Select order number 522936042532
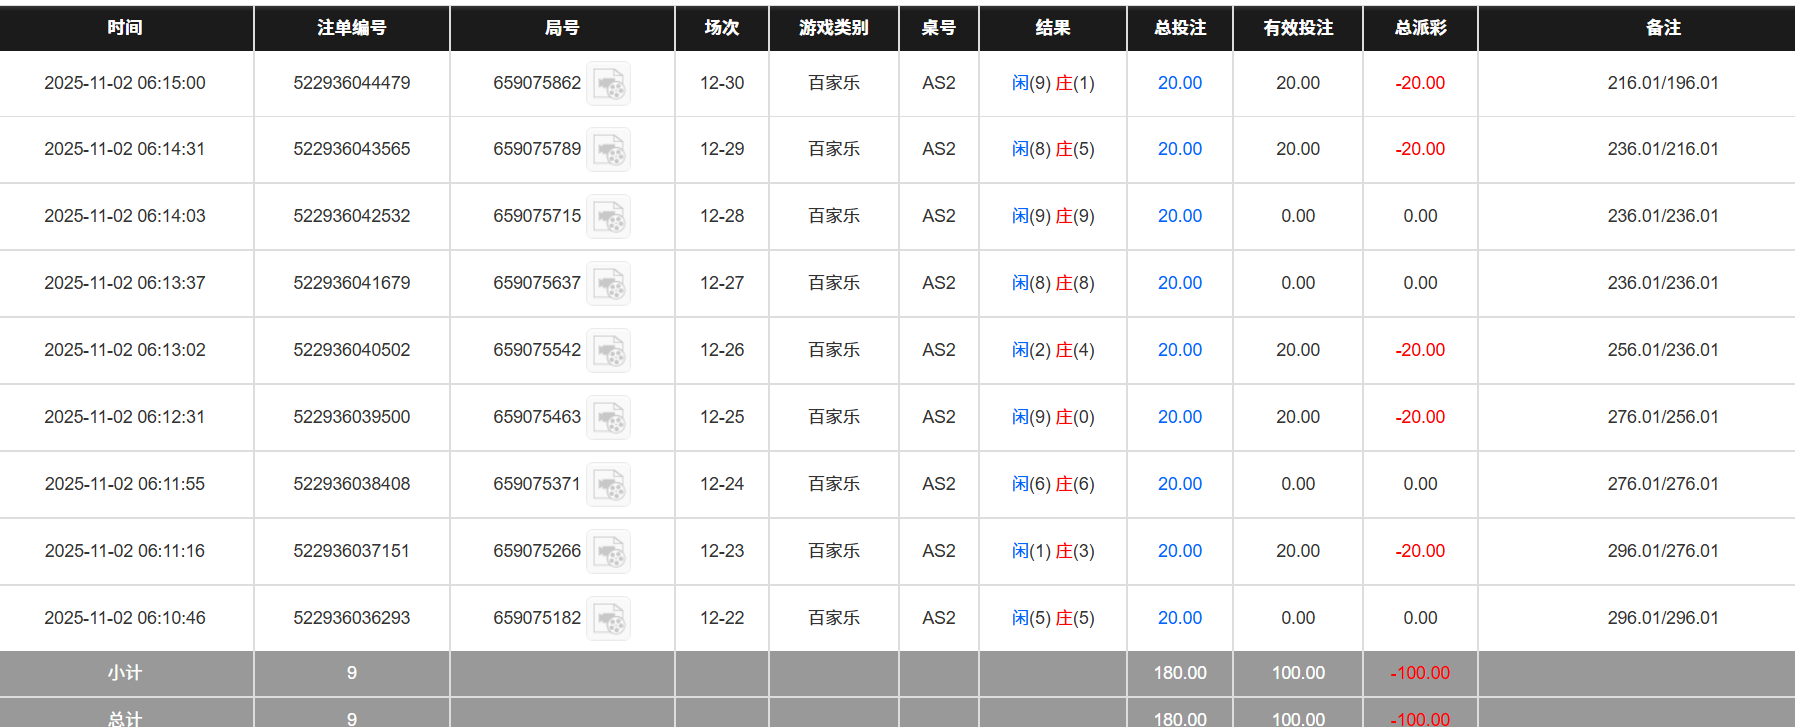Screen dimensions: 1795x727 click(351, 216)
